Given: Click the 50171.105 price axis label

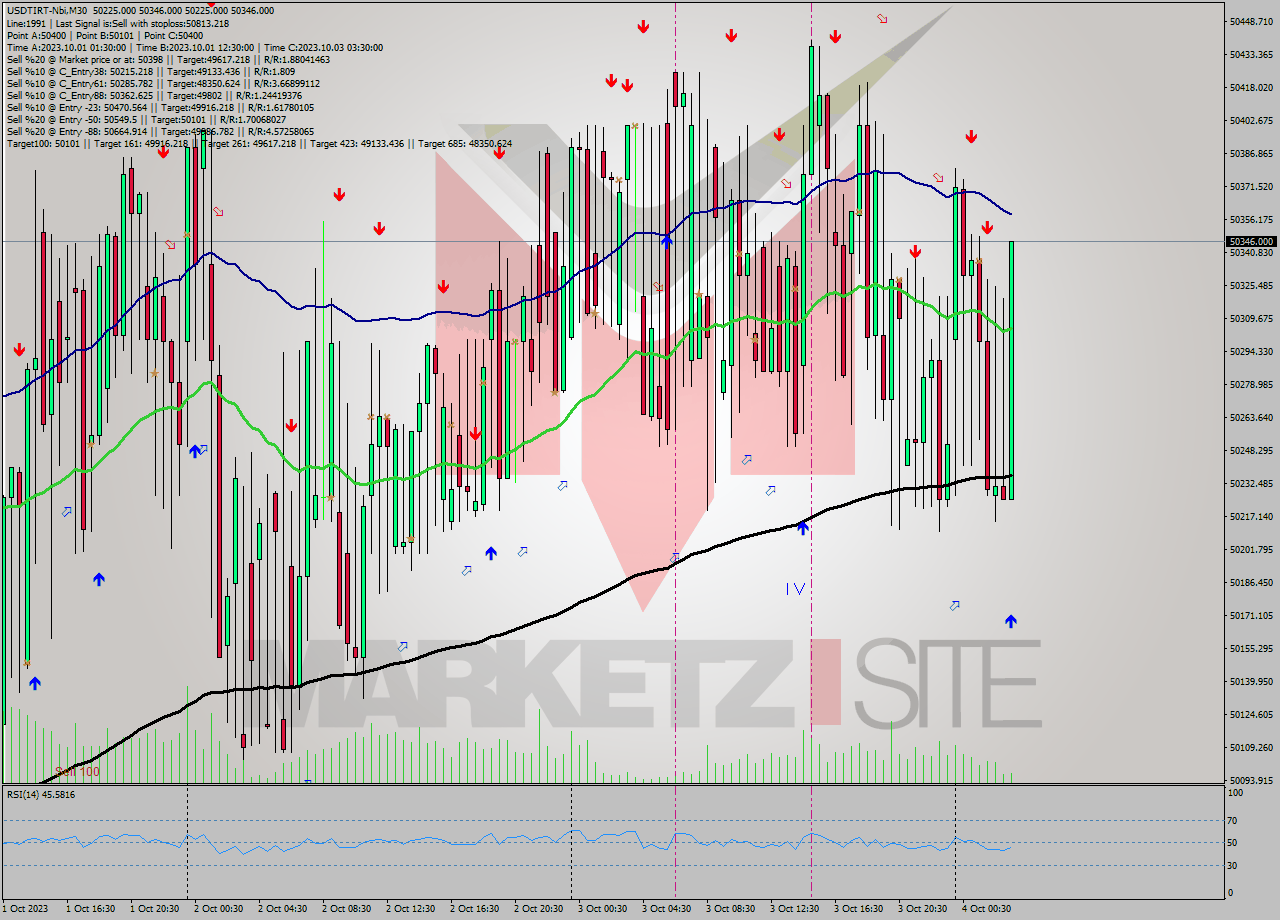Looking at the screenshot, I should (1250, 615).
